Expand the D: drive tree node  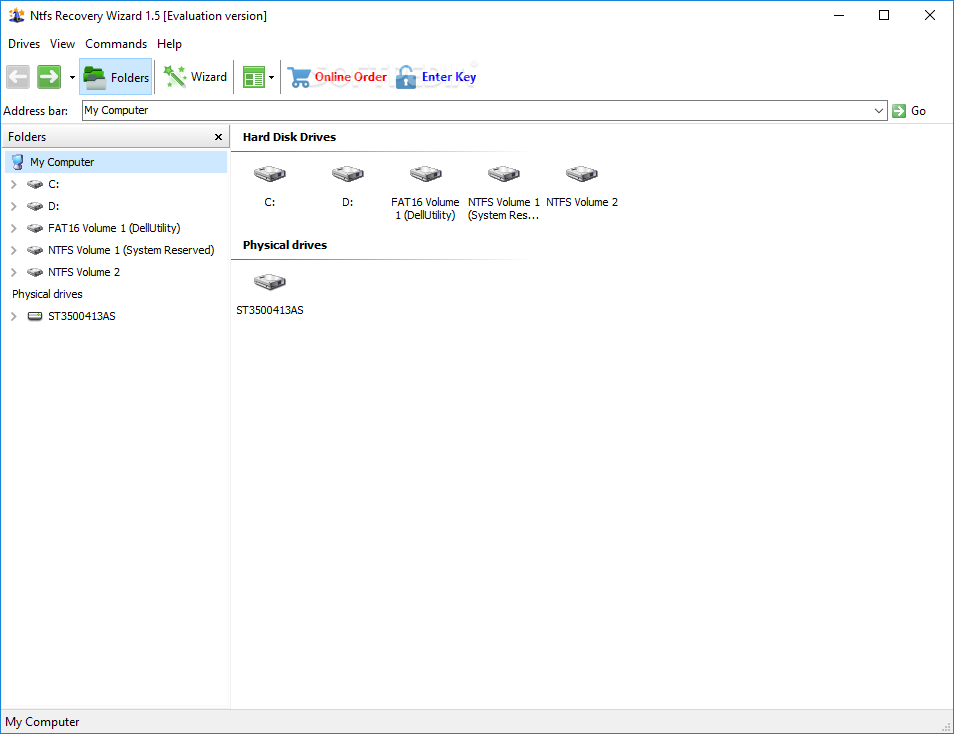[13, 206]
